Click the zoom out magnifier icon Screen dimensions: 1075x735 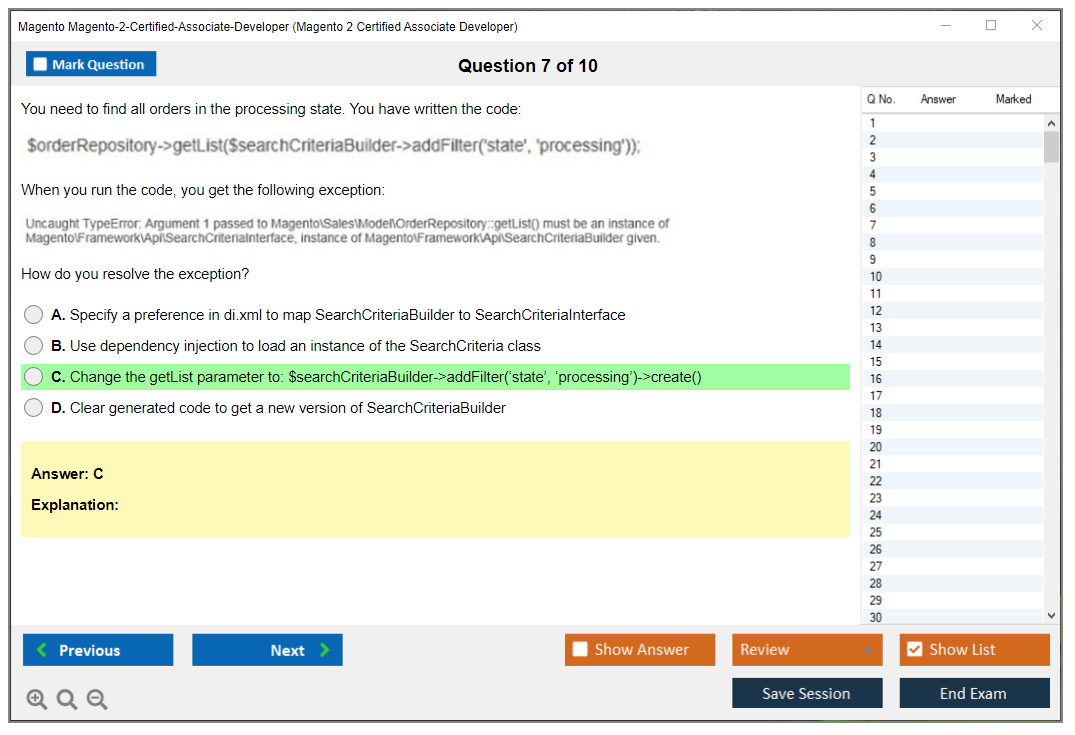(x=97, y=700)
